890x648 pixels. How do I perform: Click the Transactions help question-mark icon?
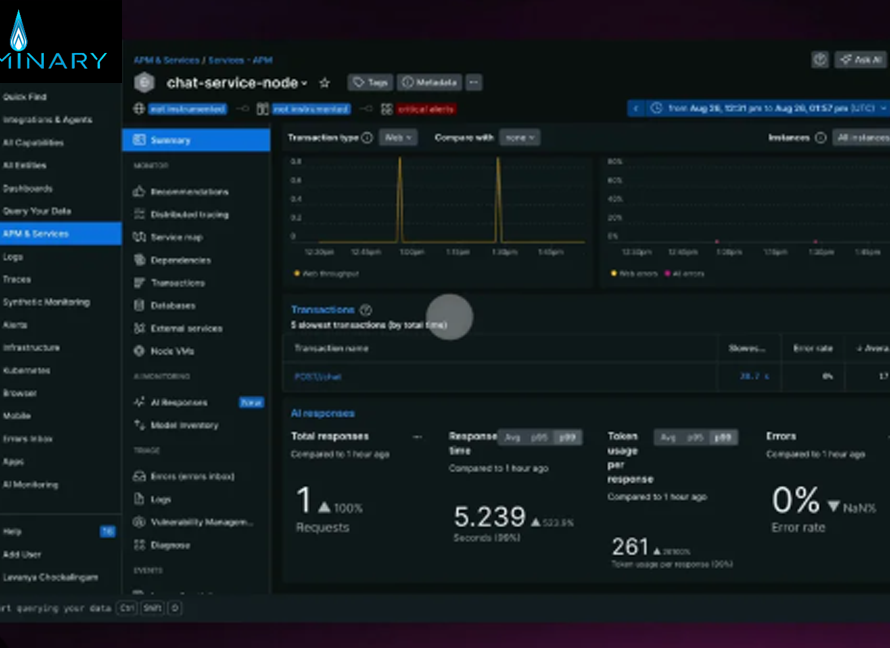pos(365,310)
